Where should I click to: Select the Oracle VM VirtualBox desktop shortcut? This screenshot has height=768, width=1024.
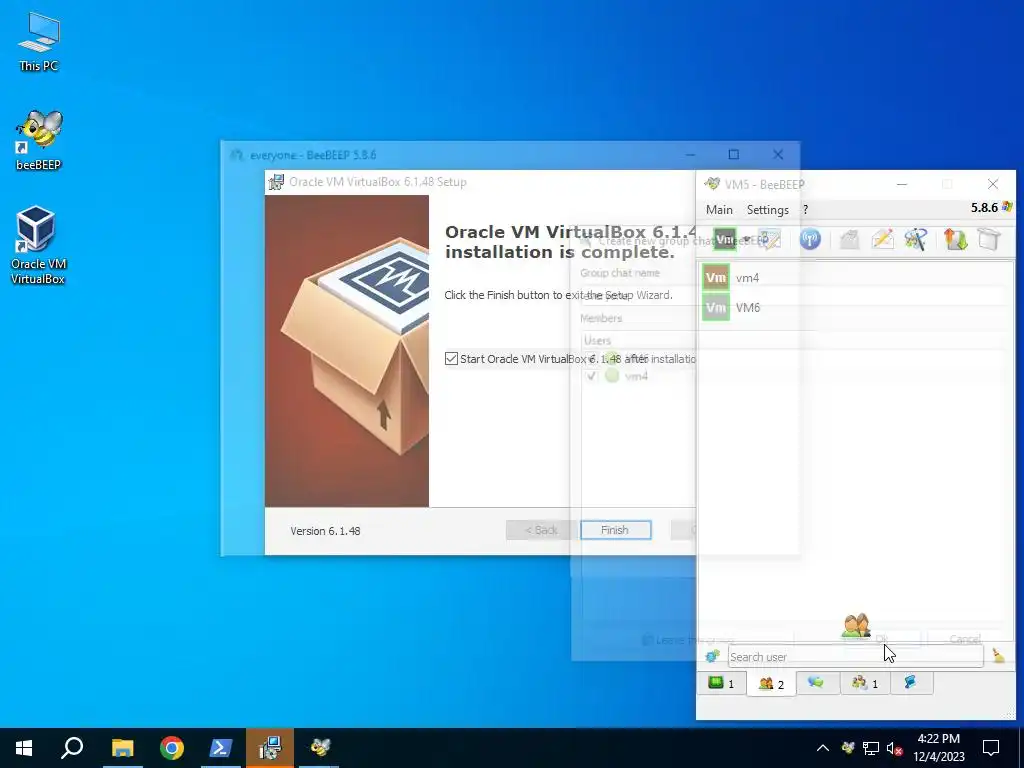(x=38, y=246)
